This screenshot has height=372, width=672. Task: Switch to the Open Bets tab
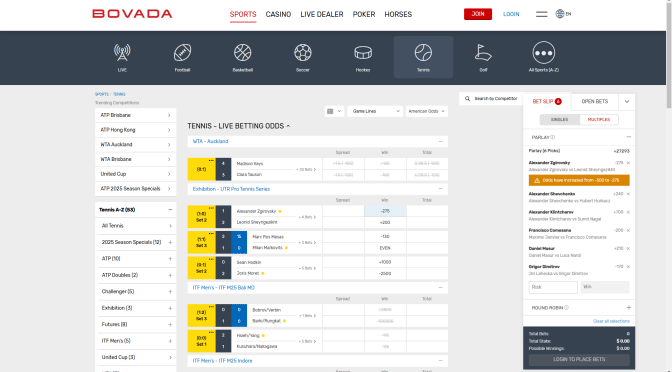595,102
